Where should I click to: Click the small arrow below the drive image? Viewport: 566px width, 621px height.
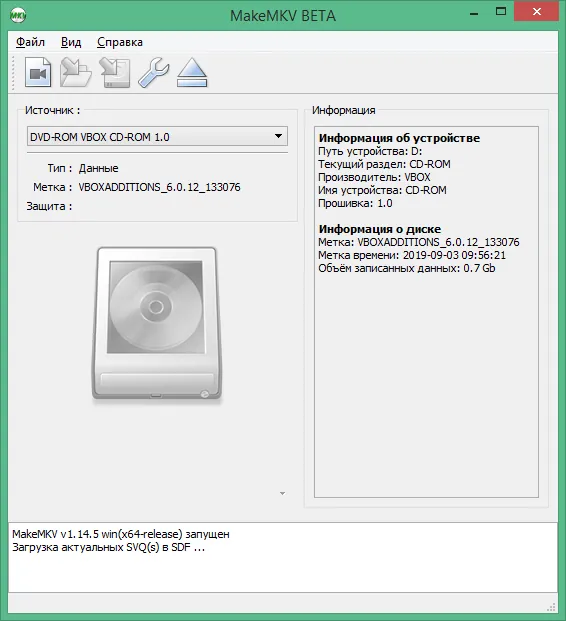[282, 493]
